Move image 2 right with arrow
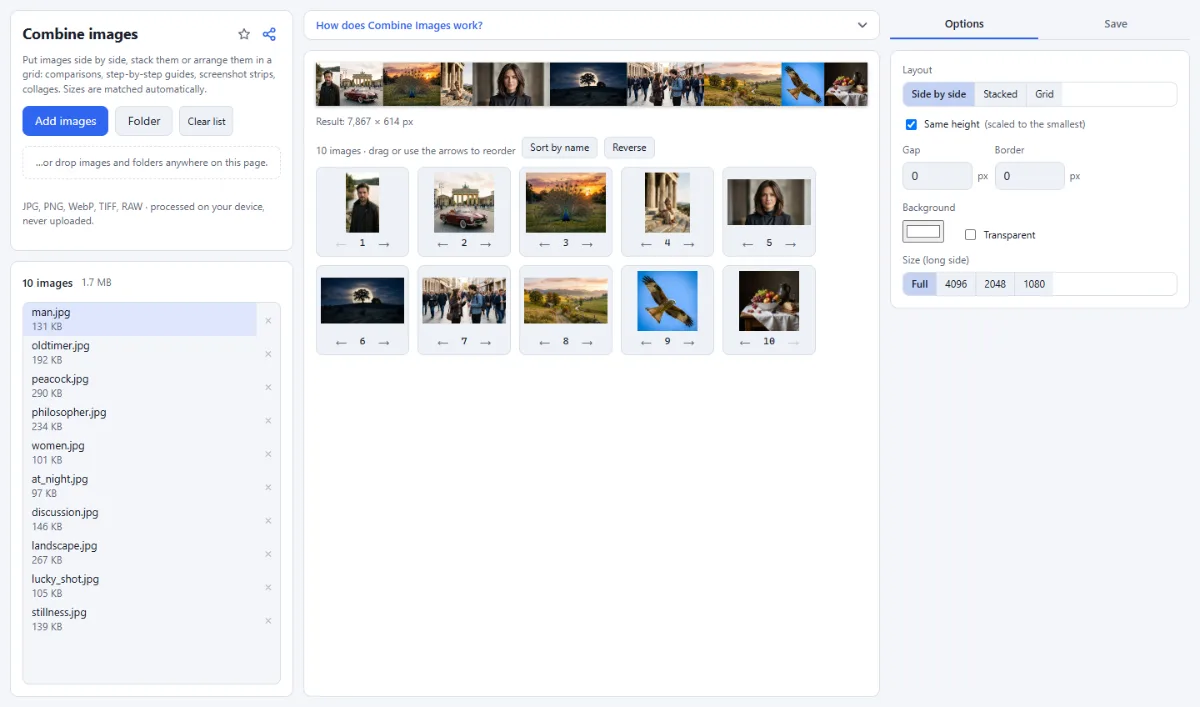1200x707 pixels. tap(485, 244)
